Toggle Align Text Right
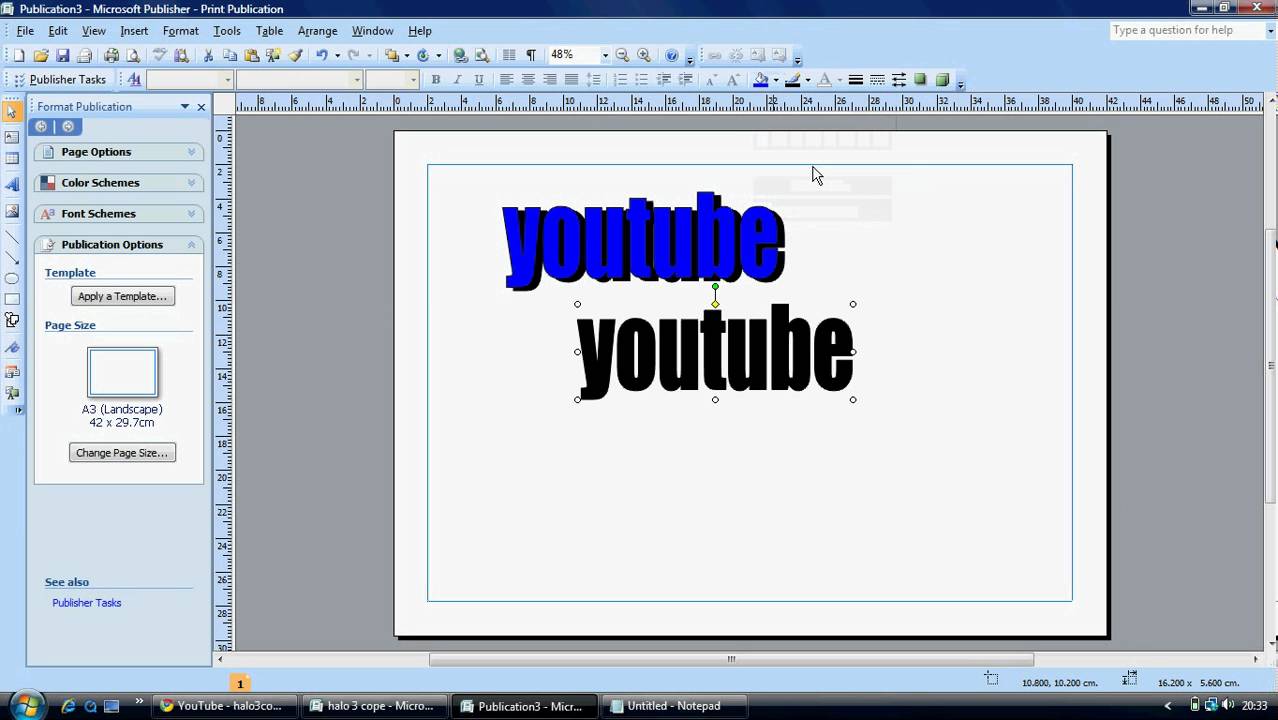Image resolution: width=1278 pixels, height=720 pixels. click(550, 80)
